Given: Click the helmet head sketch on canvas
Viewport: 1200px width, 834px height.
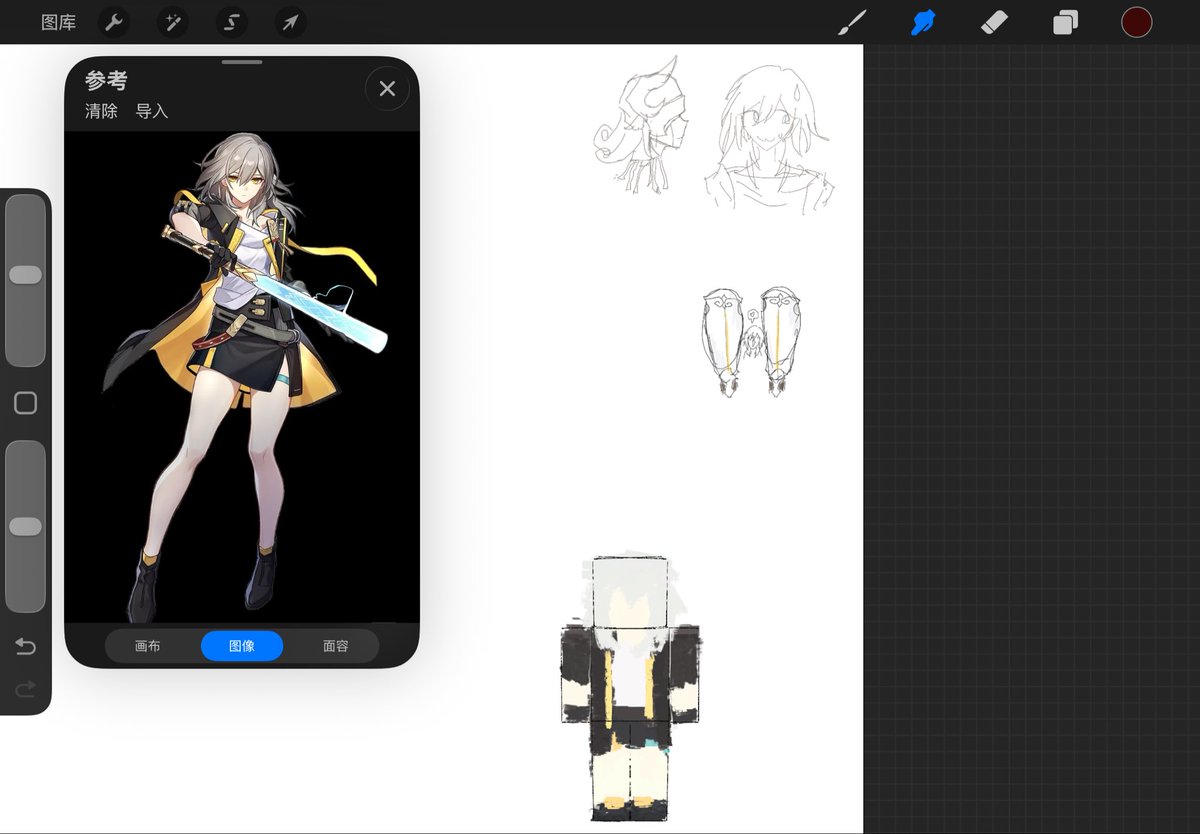Looking at the screenshot, I should click(643, 124).
